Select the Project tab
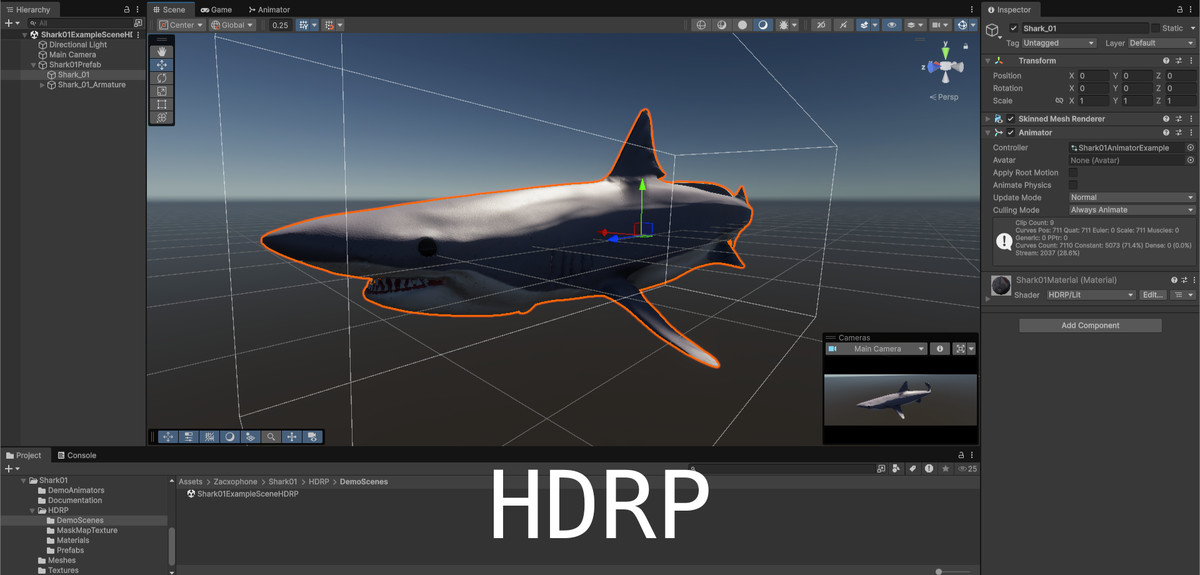 click(24, 455)
